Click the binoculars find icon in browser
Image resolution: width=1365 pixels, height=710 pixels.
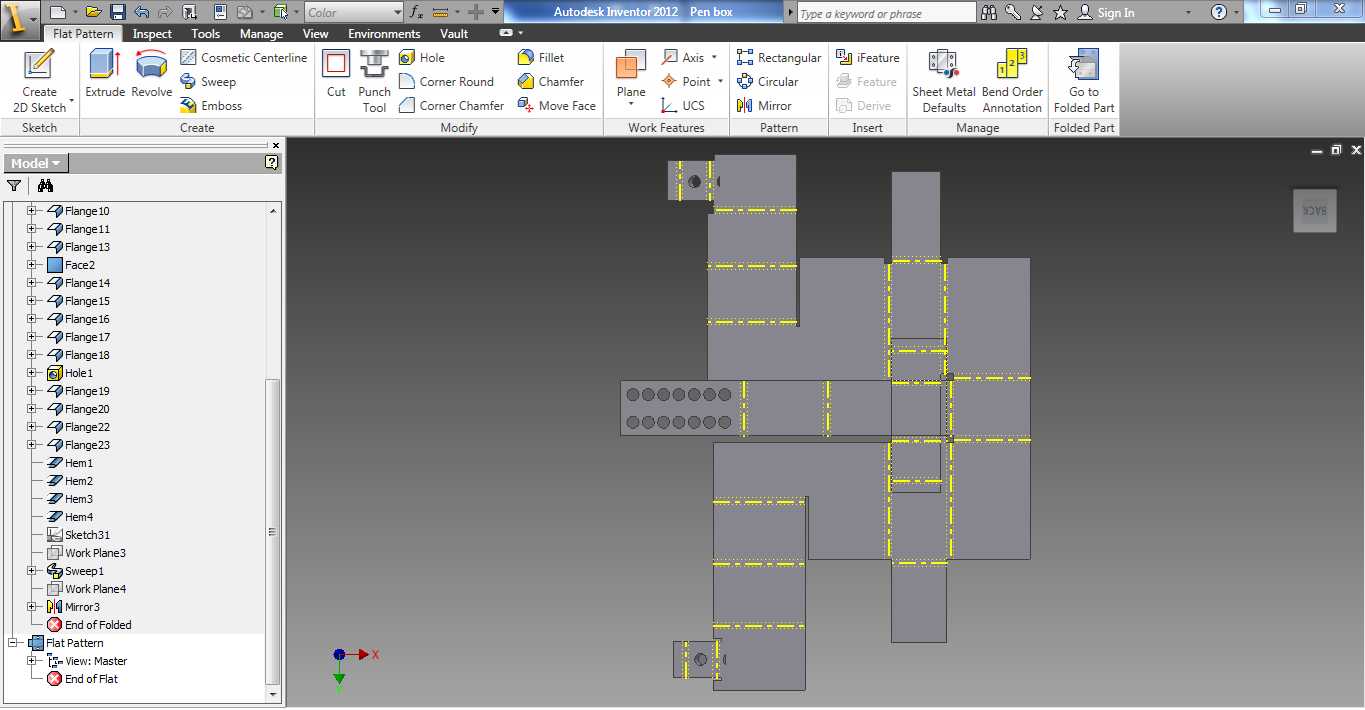click(45, 185)
